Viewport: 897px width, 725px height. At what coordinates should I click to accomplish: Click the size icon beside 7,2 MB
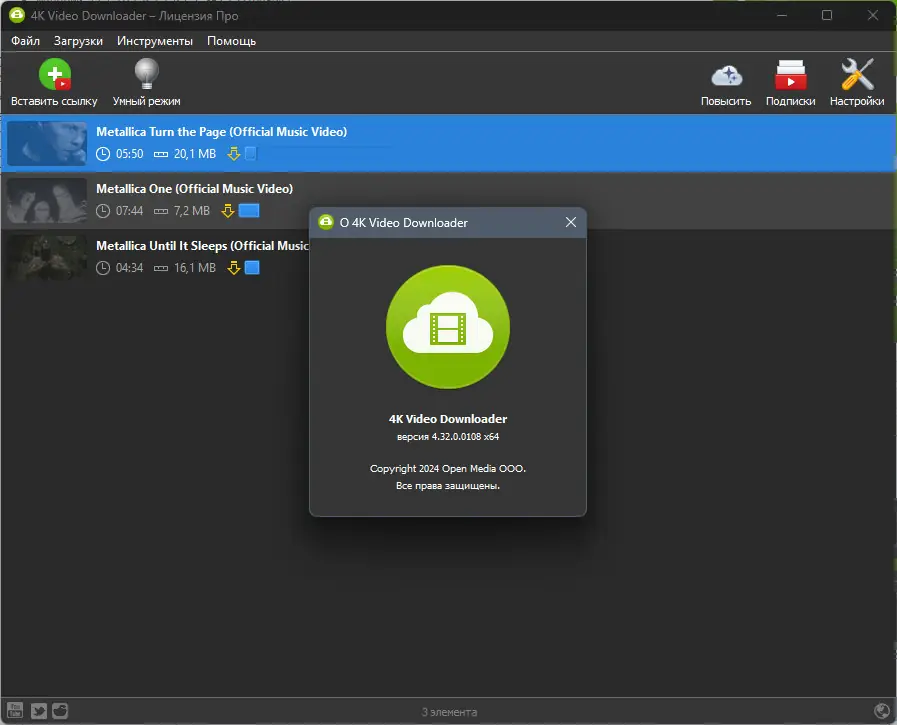pyautogui.click(x=161, y=212)
